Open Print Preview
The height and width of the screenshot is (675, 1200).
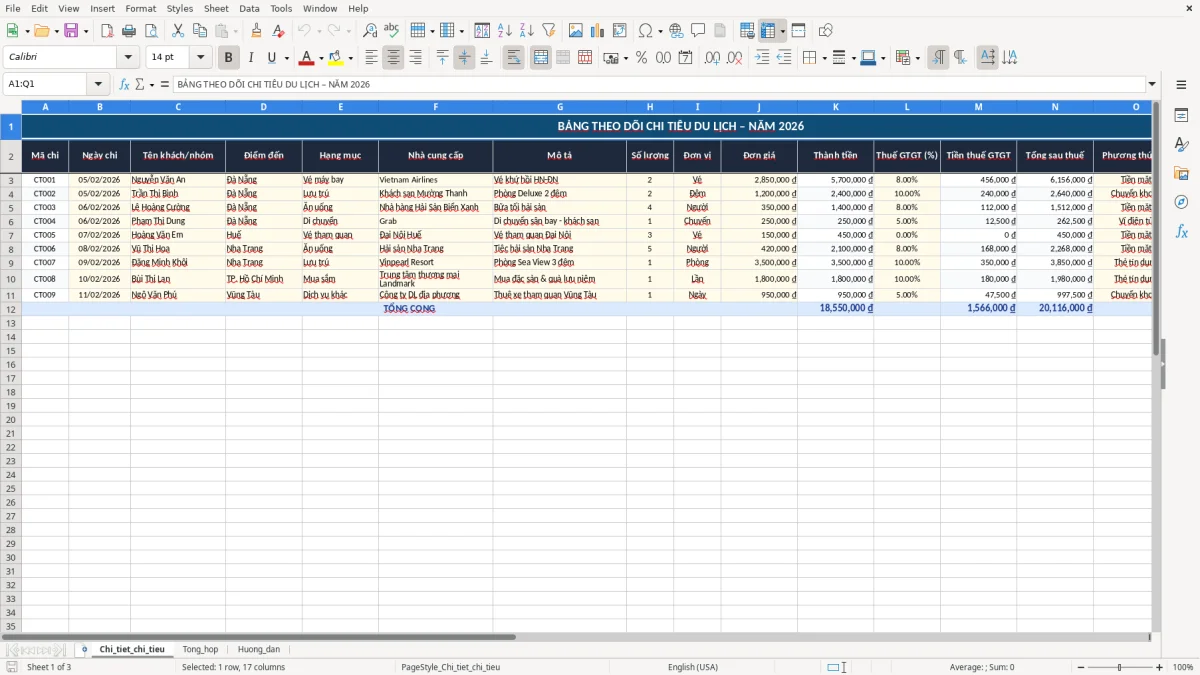coord(150,31)
